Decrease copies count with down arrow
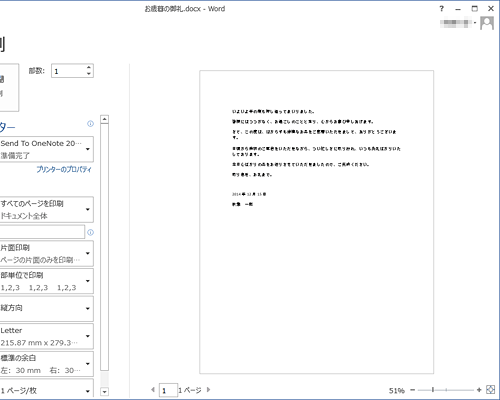The height and width of the screenshot is (400, 500). [x=89, y=74]
